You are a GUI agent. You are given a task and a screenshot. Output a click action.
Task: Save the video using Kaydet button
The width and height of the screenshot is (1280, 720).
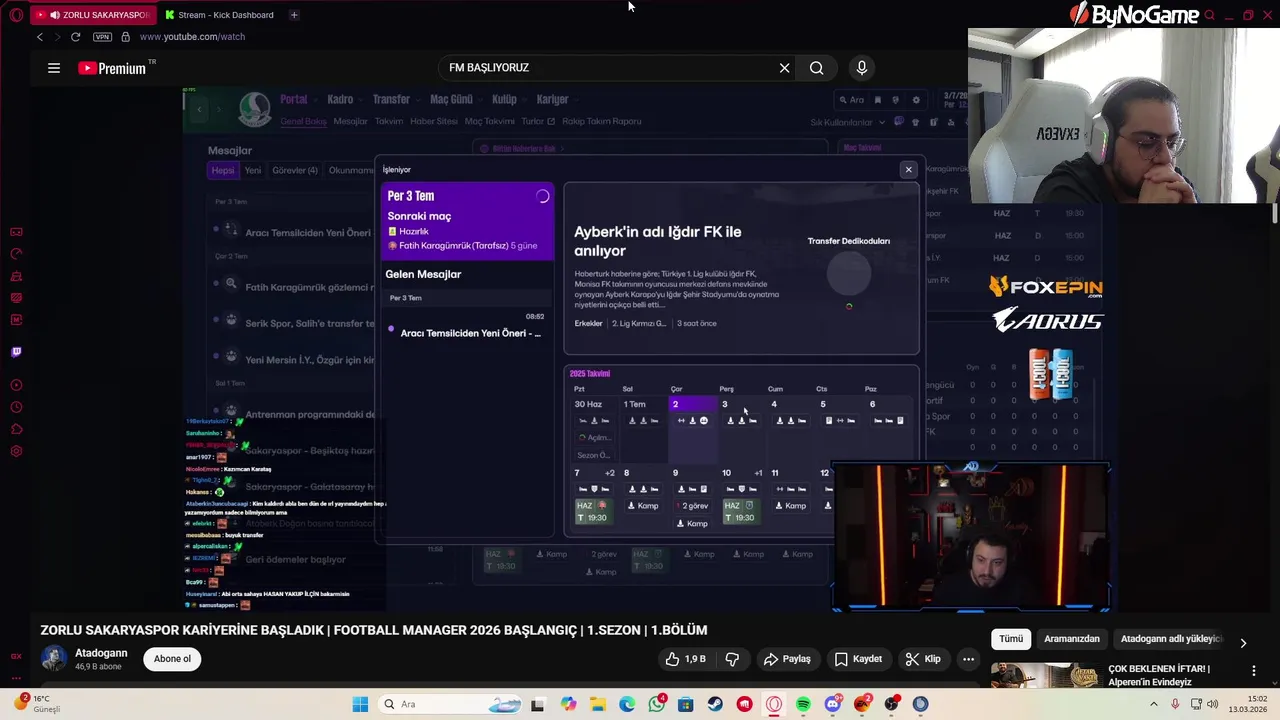tap(858, 659)
